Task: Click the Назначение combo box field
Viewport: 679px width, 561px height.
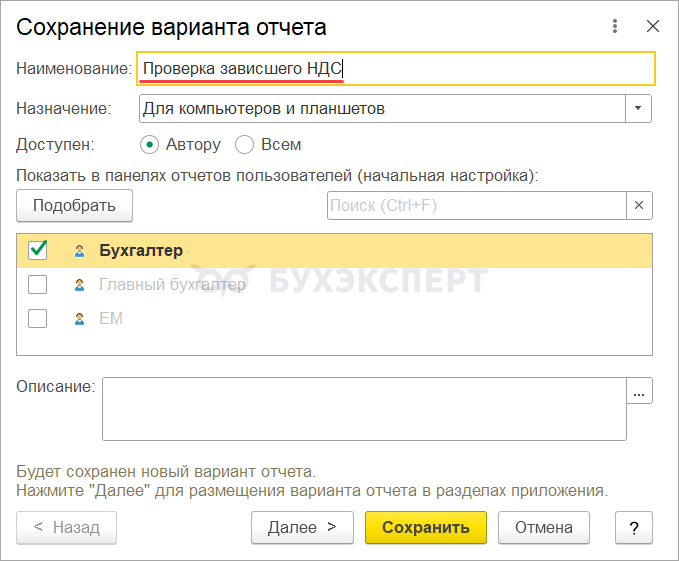Action: tap(380, 108)
